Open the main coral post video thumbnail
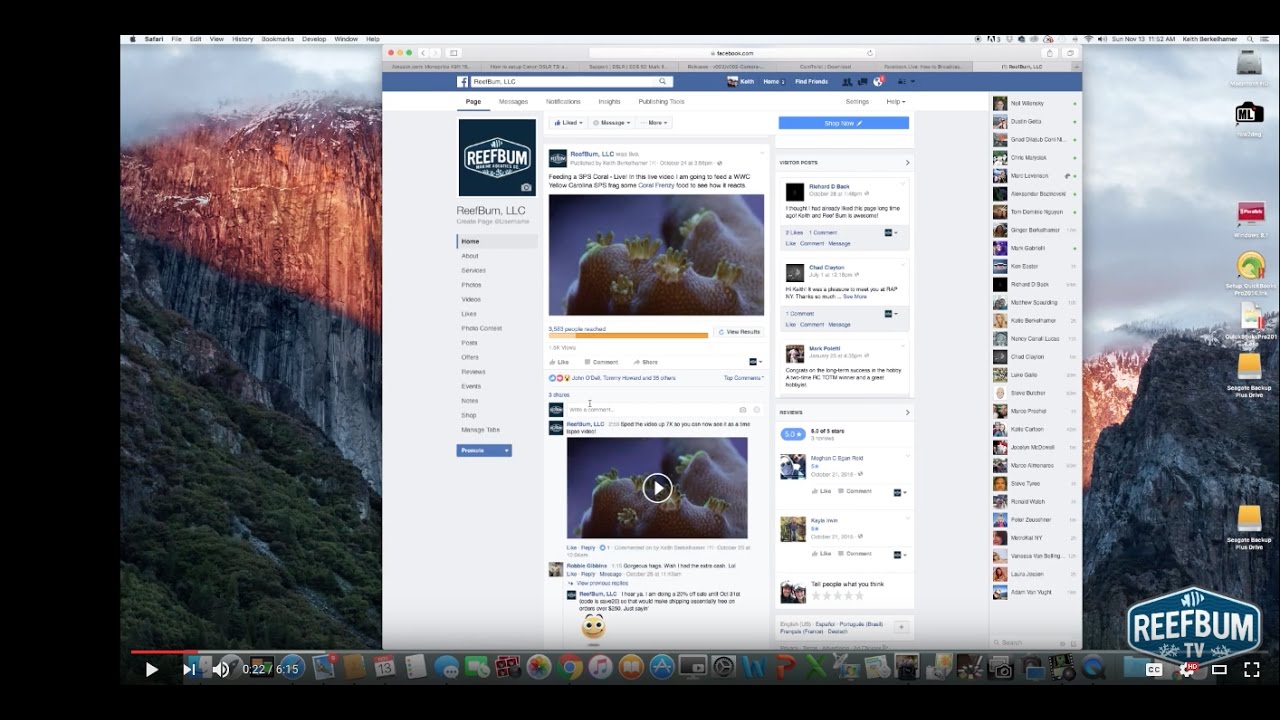Image resolution: width=1280 pixels, height=720 pixels. (656, 255)
